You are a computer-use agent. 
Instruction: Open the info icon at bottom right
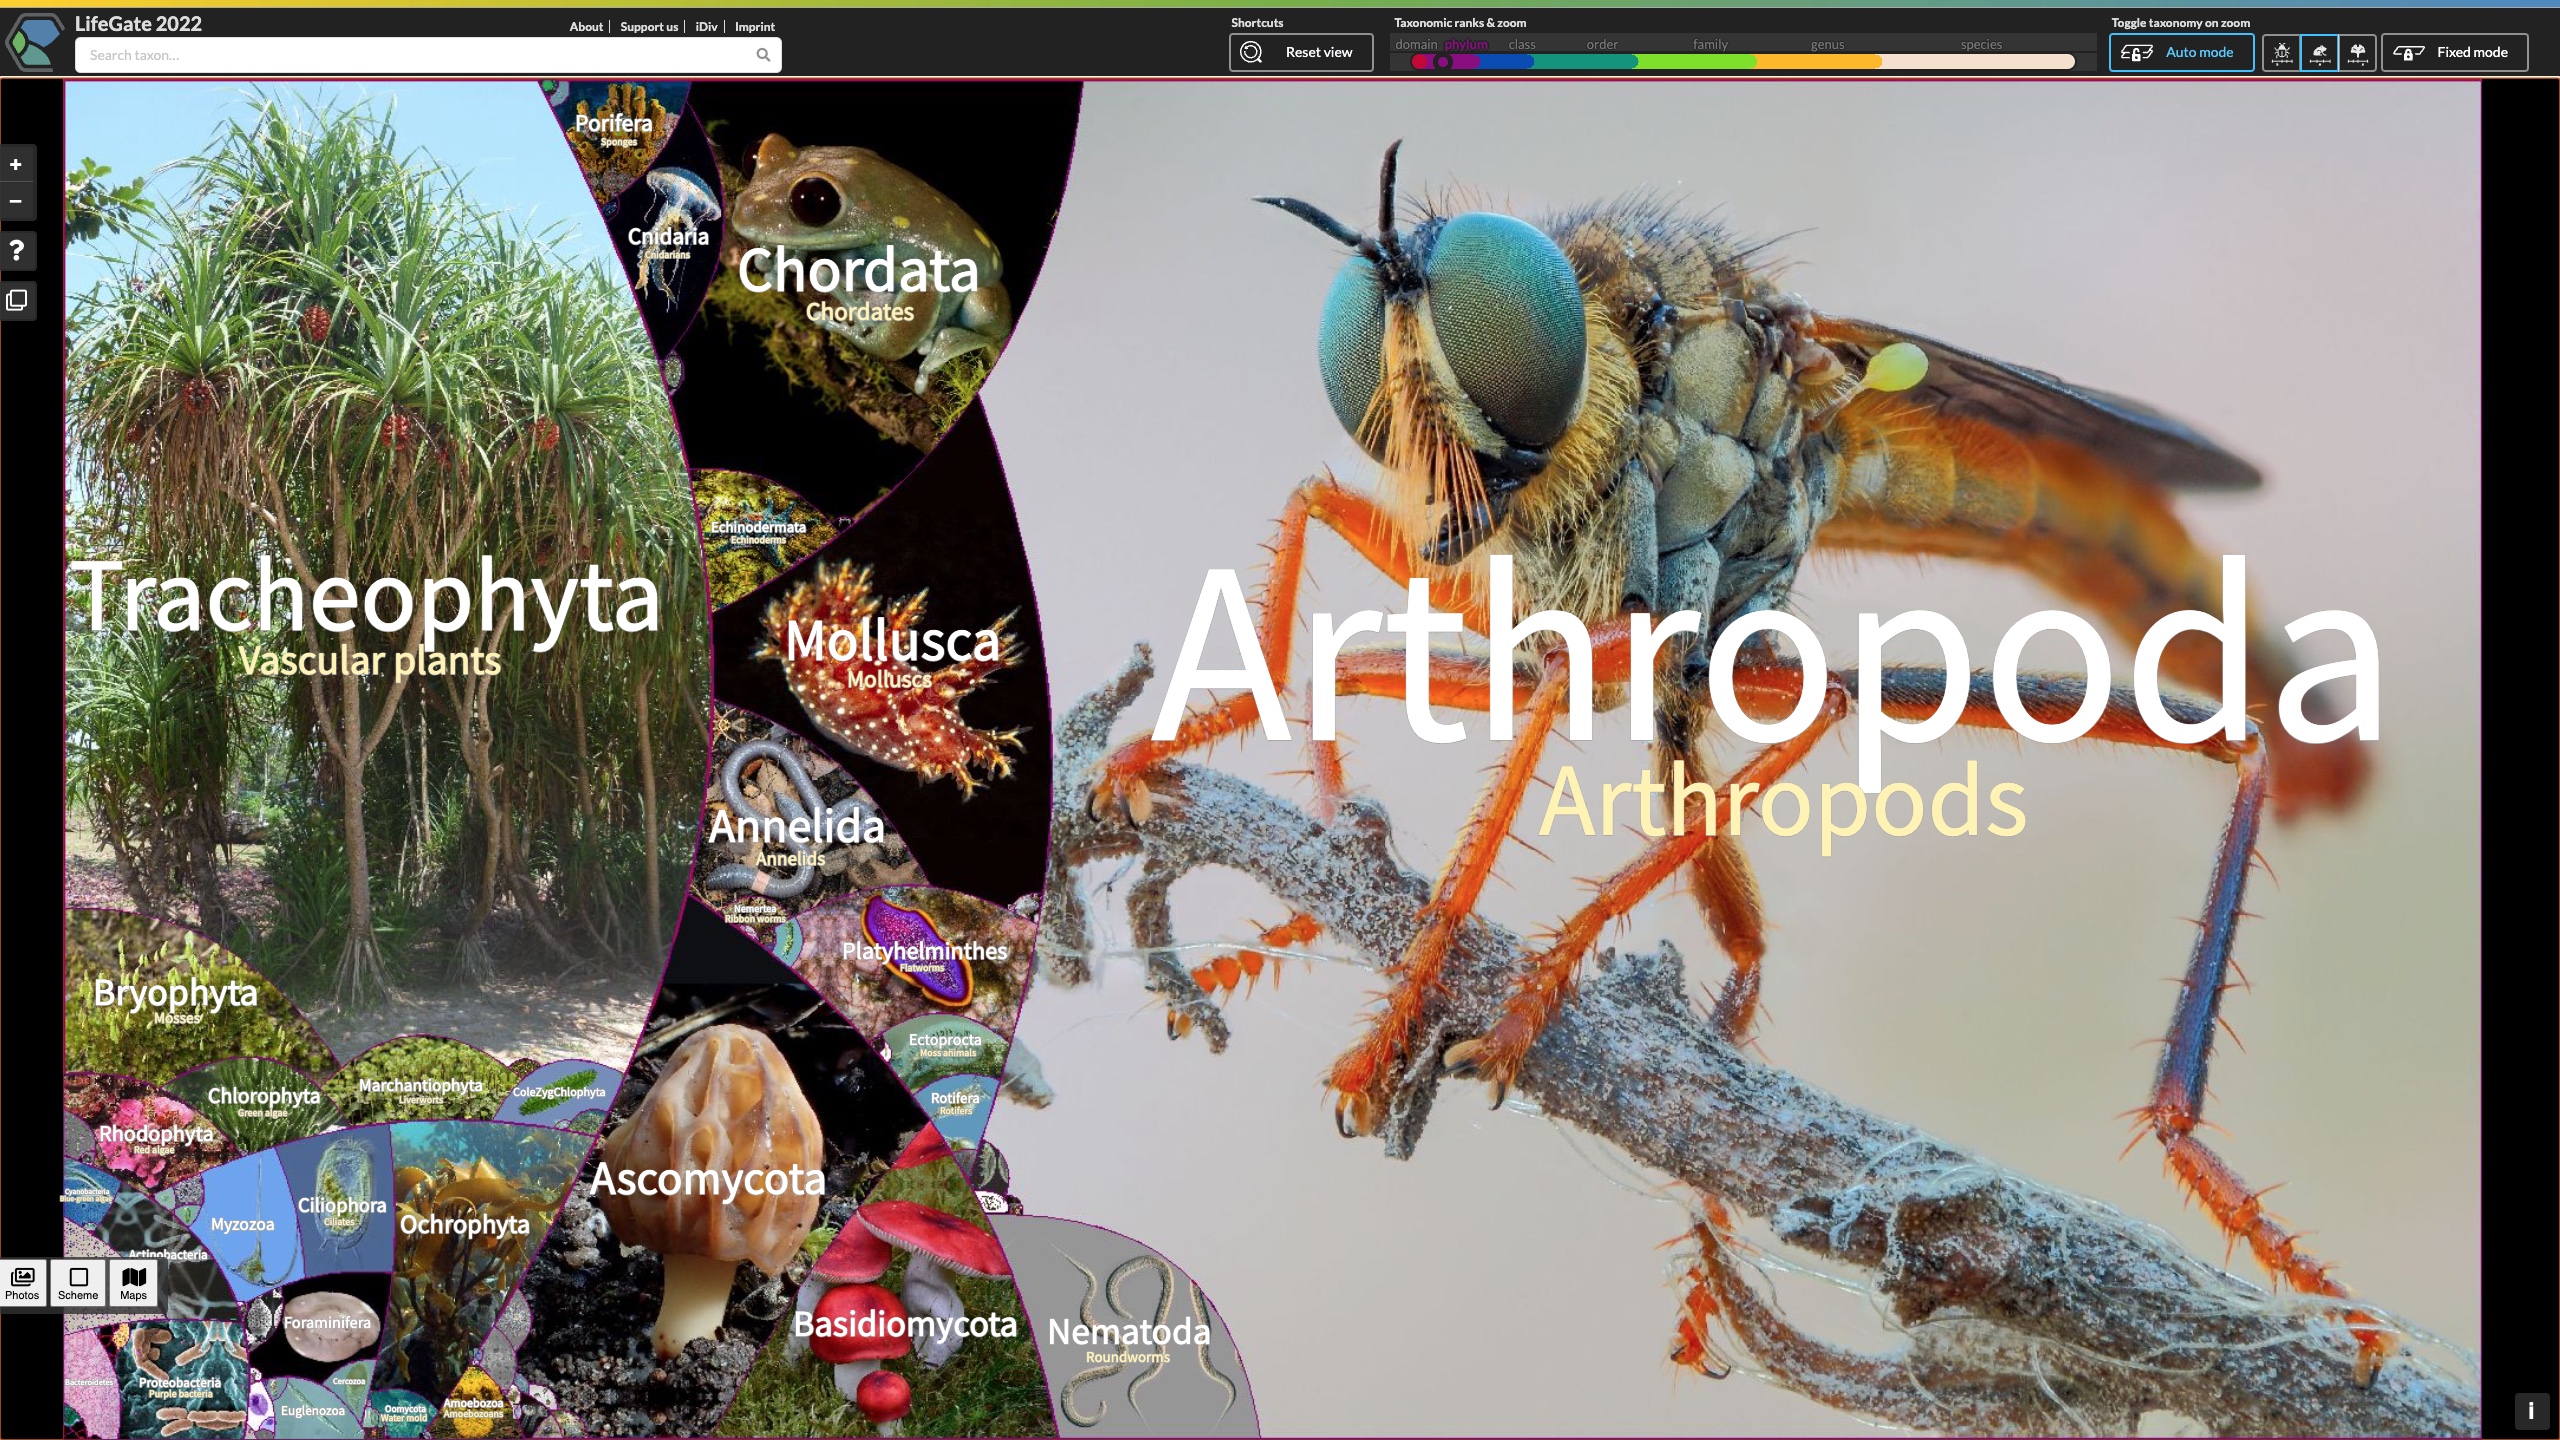tap(2530, 1410)
